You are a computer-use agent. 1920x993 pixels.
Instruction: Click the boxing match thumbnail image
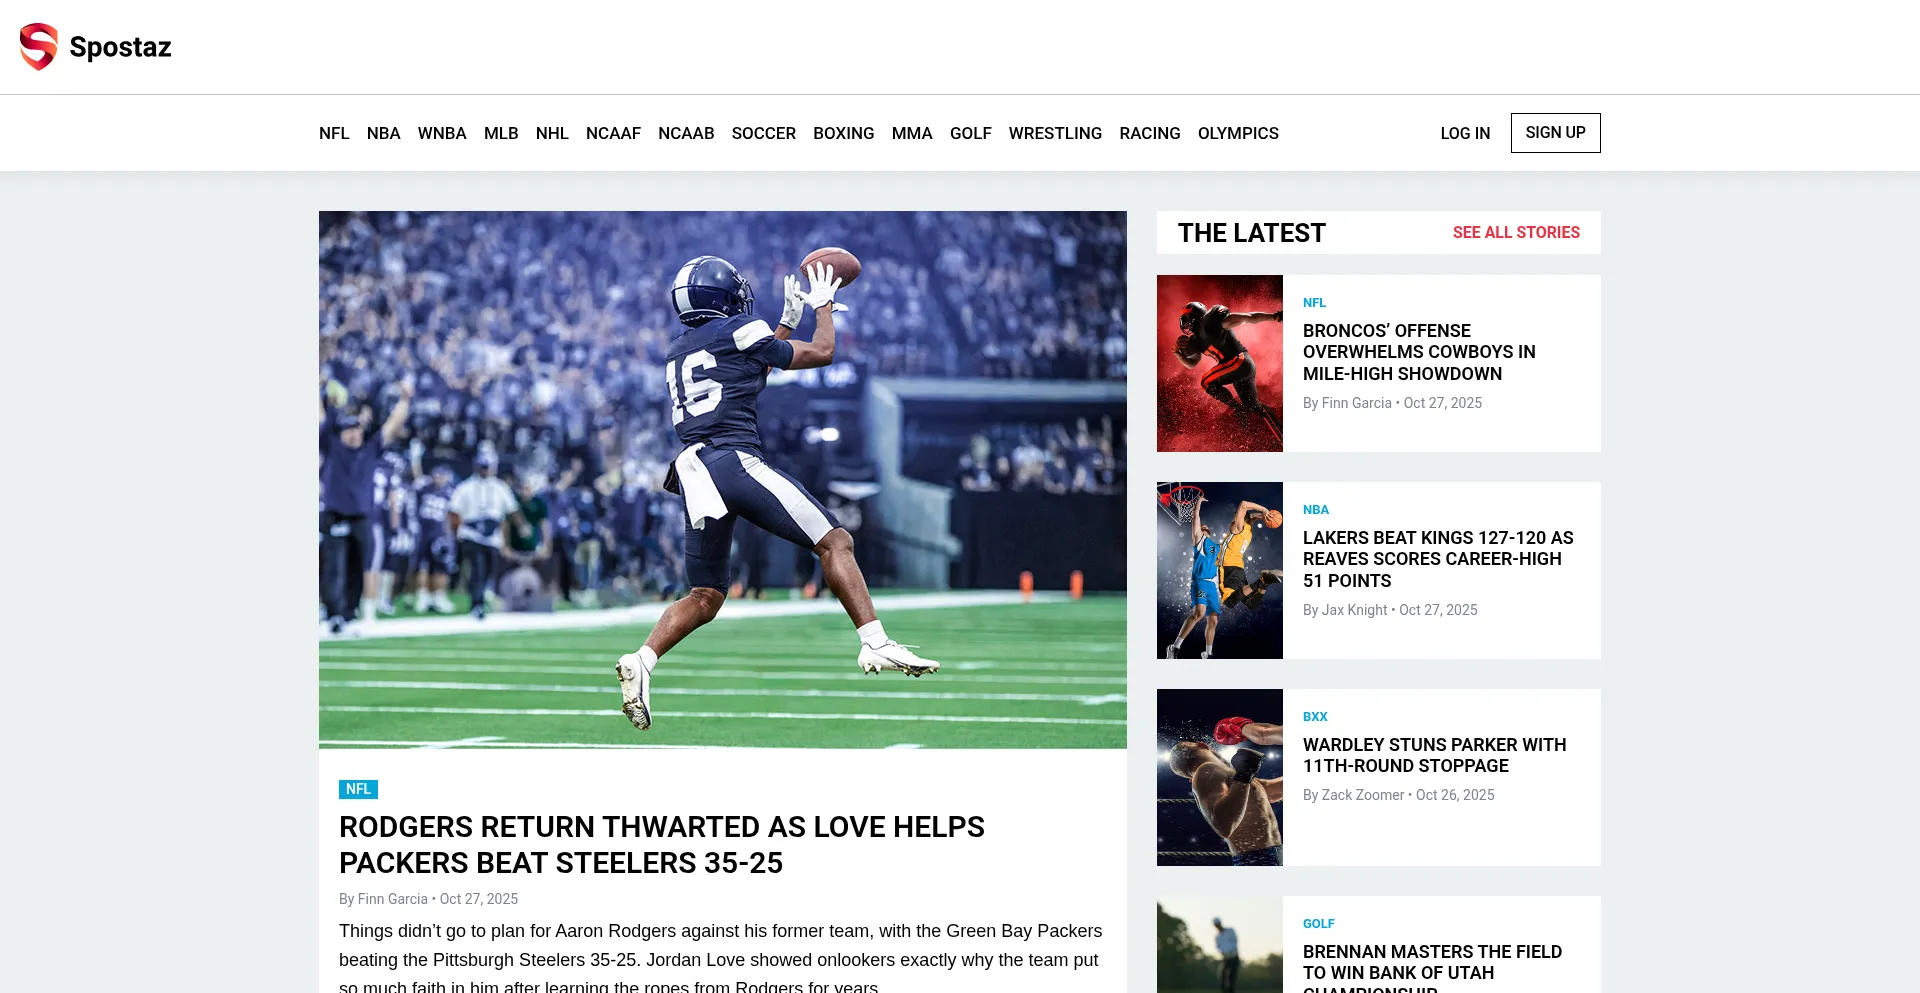pos(1219,777)
